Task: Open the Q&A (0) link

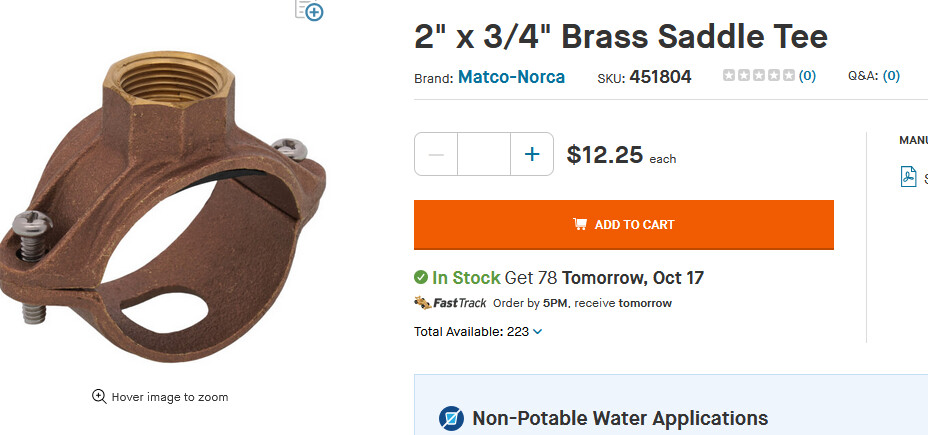Action: pos(890,76)
